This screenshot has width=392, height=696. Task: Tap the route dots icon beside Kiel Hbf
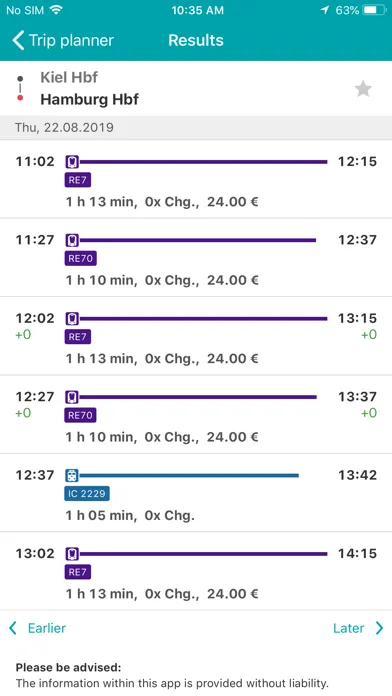[x=20, y=88]
